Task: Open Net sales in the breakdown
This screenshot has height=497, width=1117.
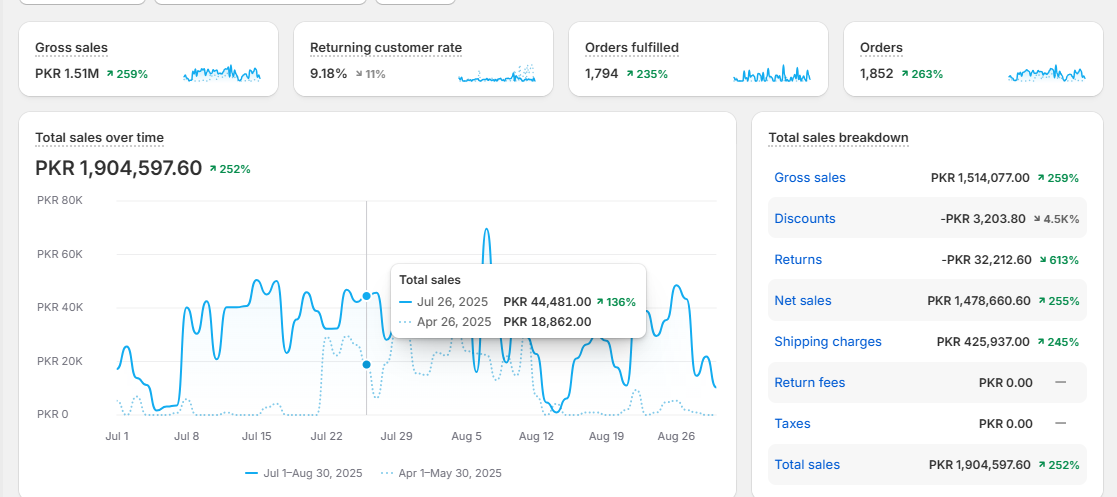Action: point(802,301)
